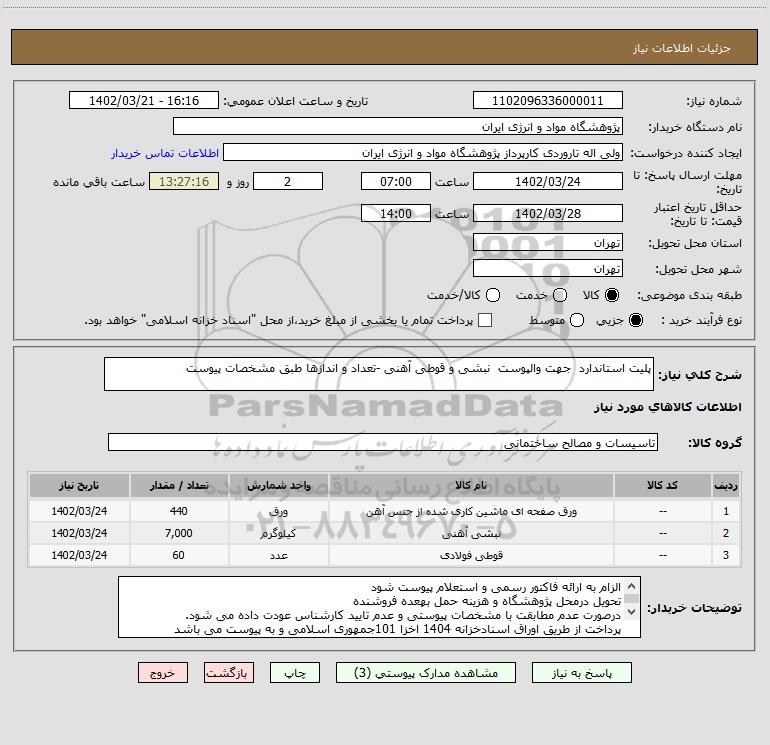770x745 pixels.
Task: Toggle the Islamic treasury payment checkbox
Action: pyautogui.click(x=485, y=320)
